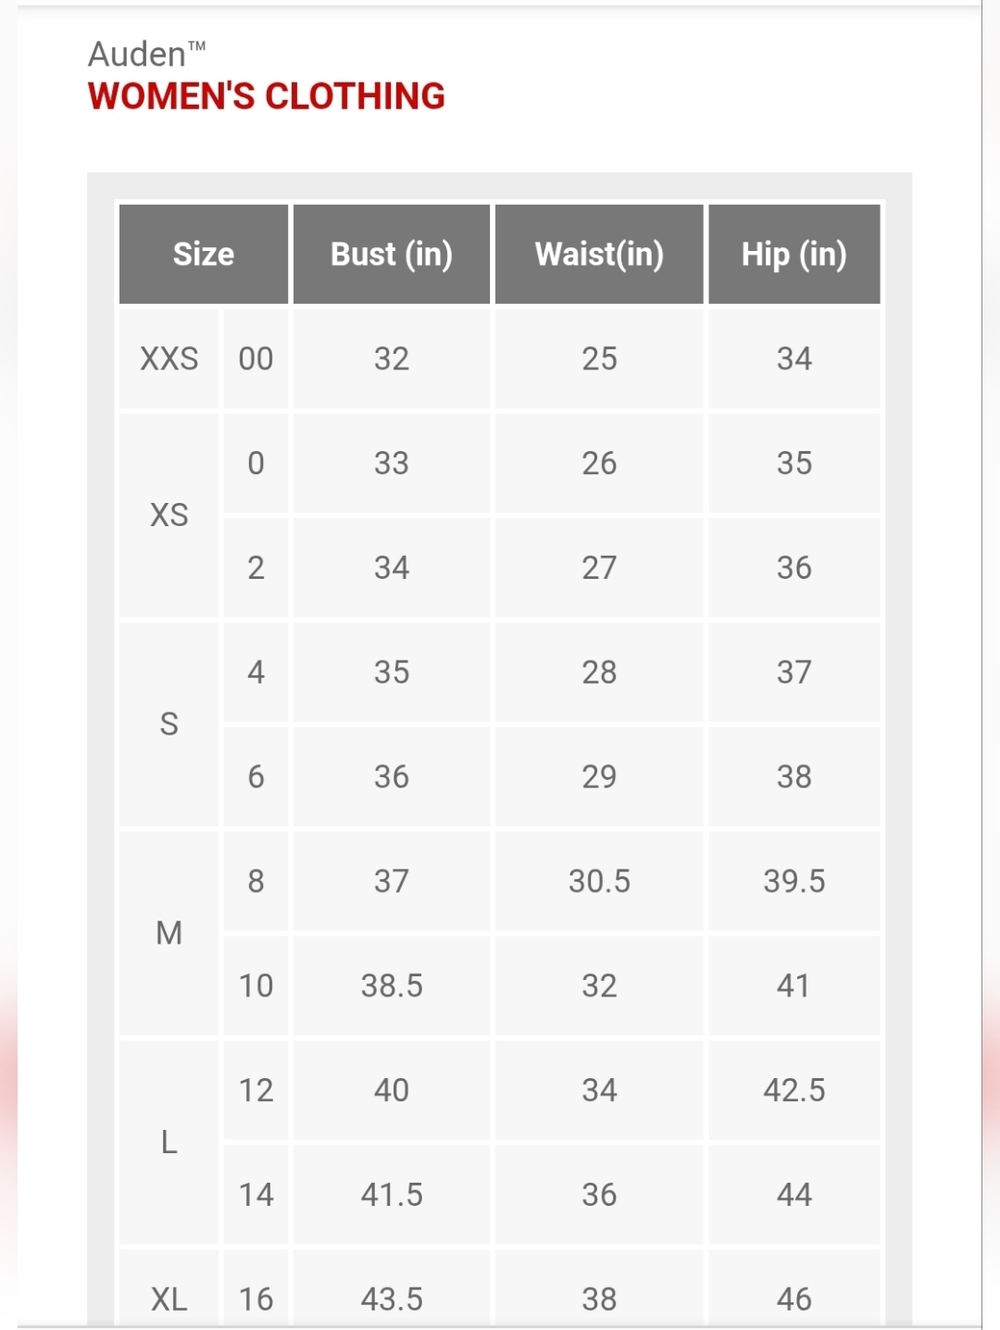Click the 39.5 hip measurement cell

pyautogui.click(x=794, y=881)
